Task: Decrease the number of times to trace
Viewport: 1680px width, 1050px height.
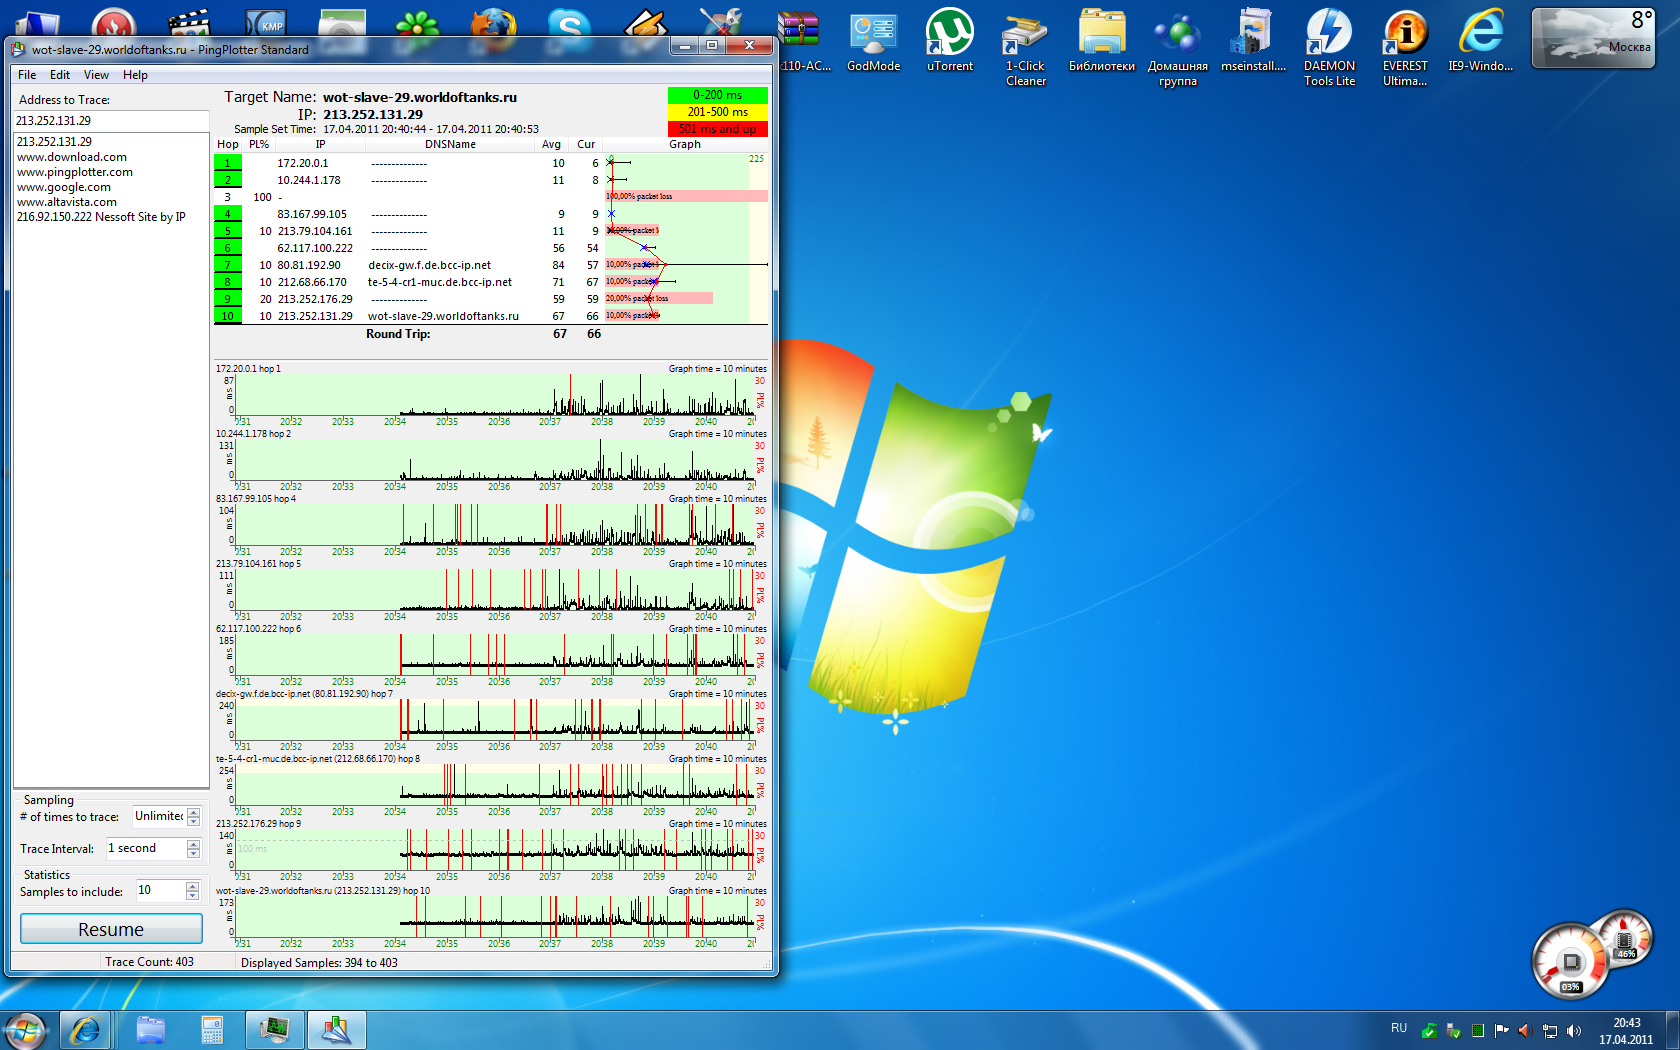Action: pyautogui.click(x=194, y=821)
